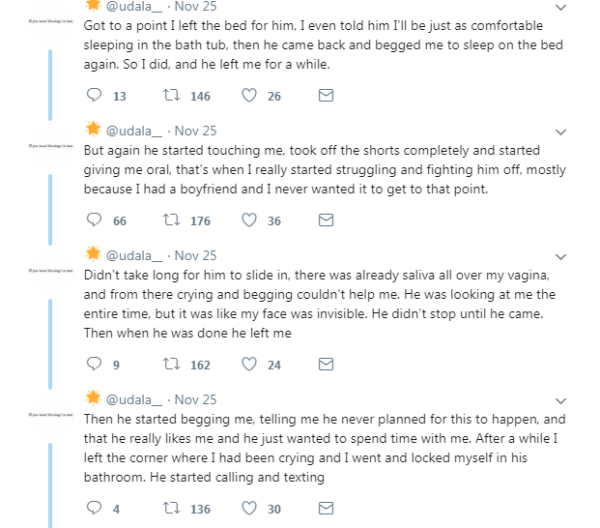Open the more options chevron on the top tweet
Screen dimensions: 600x528
[x=561, y=7]
